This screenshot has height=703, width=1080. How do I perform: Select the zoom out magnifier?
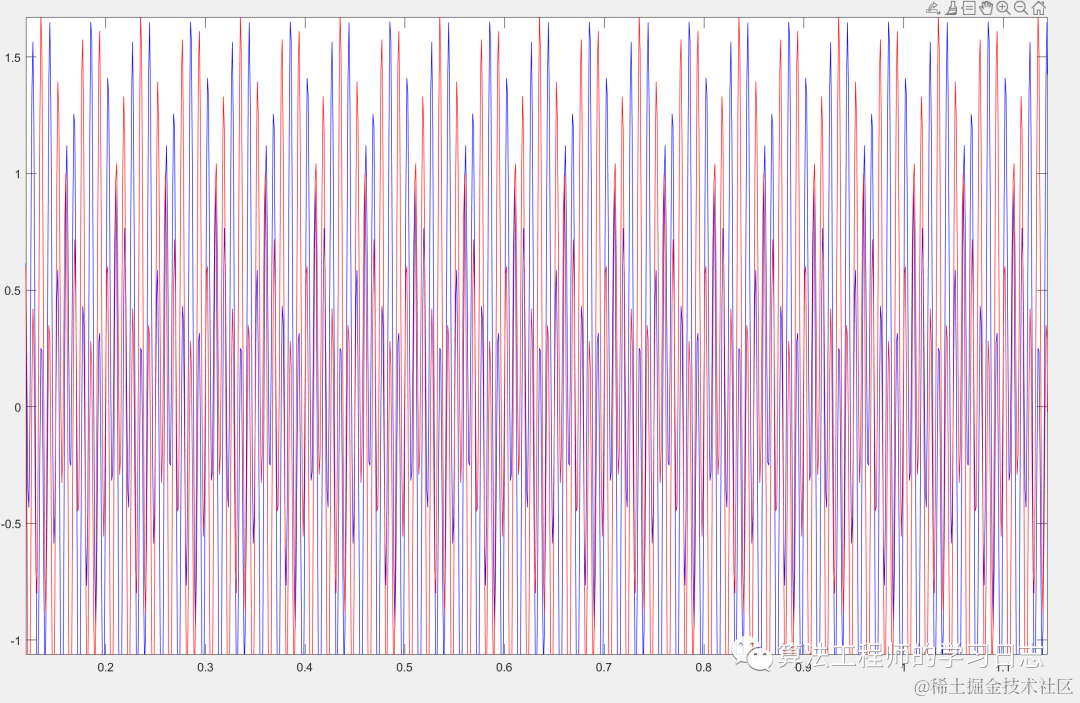(1021, 8)
